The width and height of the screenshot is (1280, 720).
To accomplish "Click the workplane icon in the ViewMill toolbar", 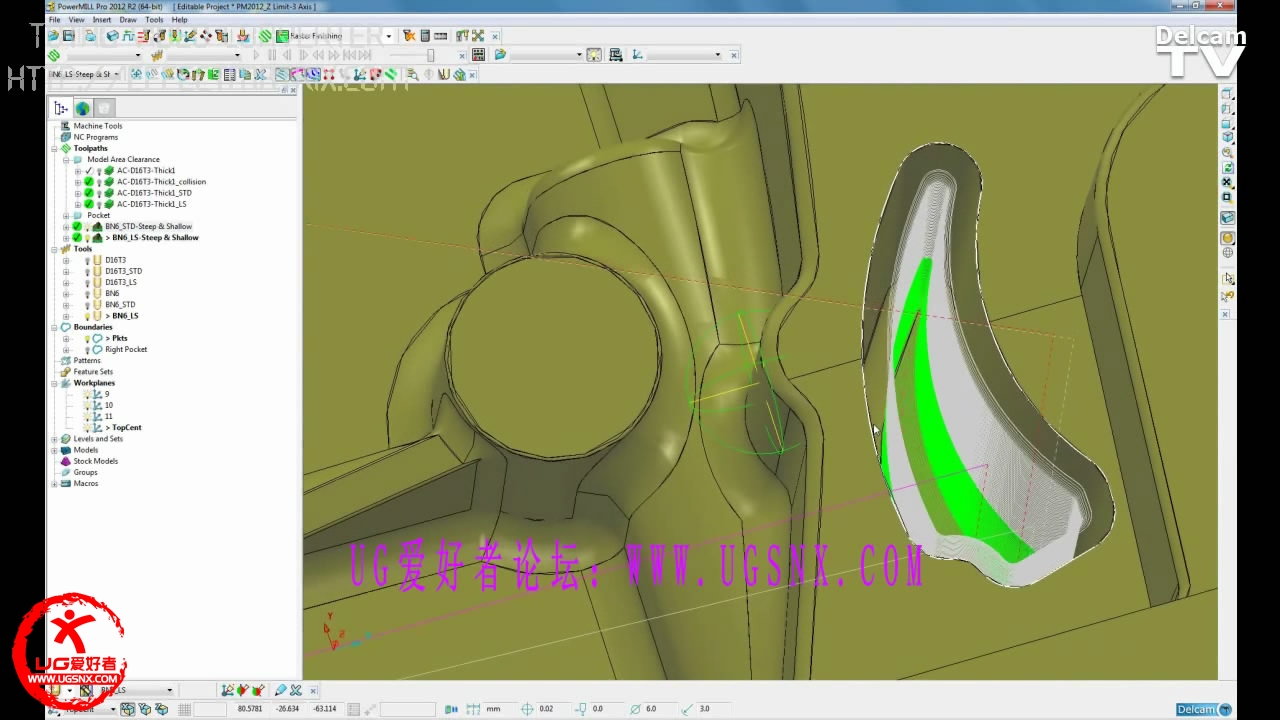I will 637,55.
